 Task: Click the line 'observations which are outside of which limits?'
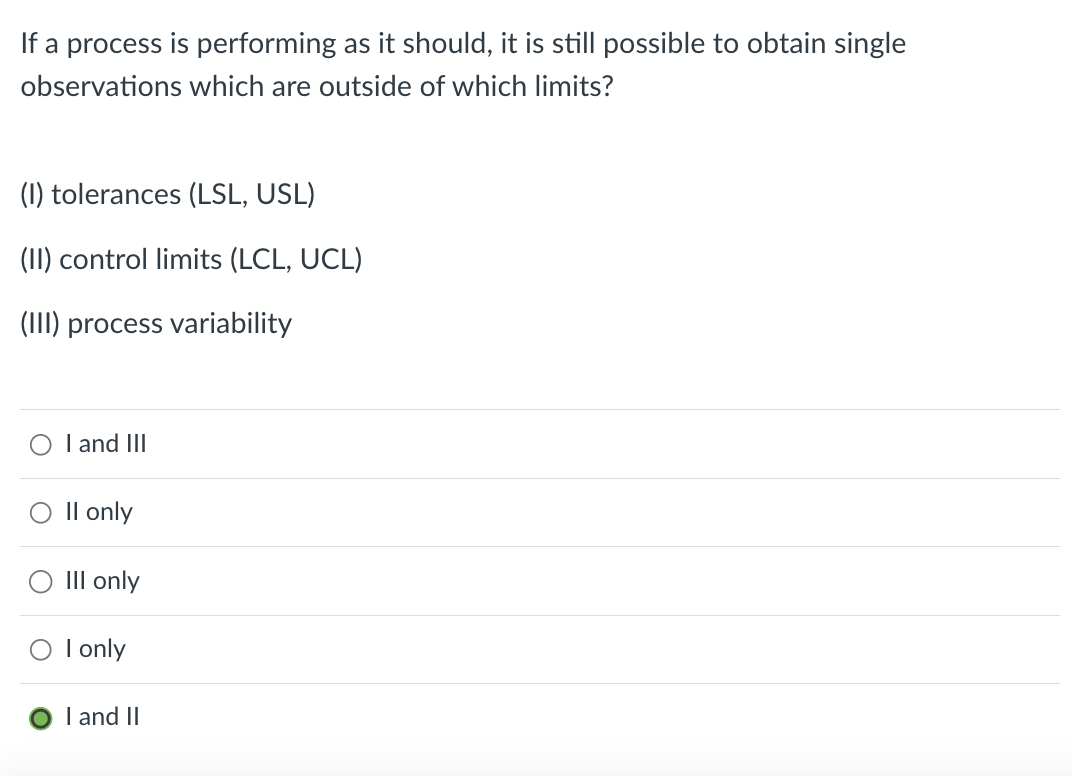[x=317, y=87]
